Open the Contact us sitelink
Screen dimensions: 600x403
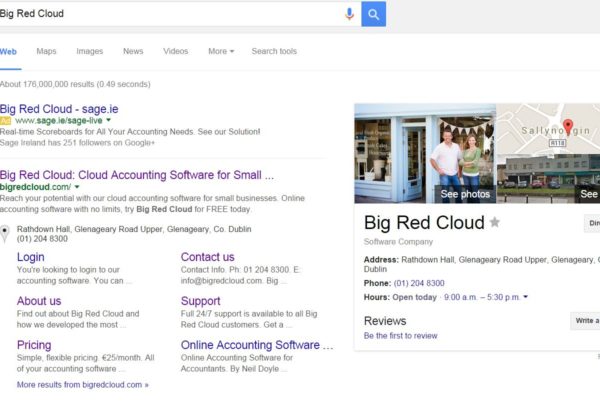[x=207, y=257]
